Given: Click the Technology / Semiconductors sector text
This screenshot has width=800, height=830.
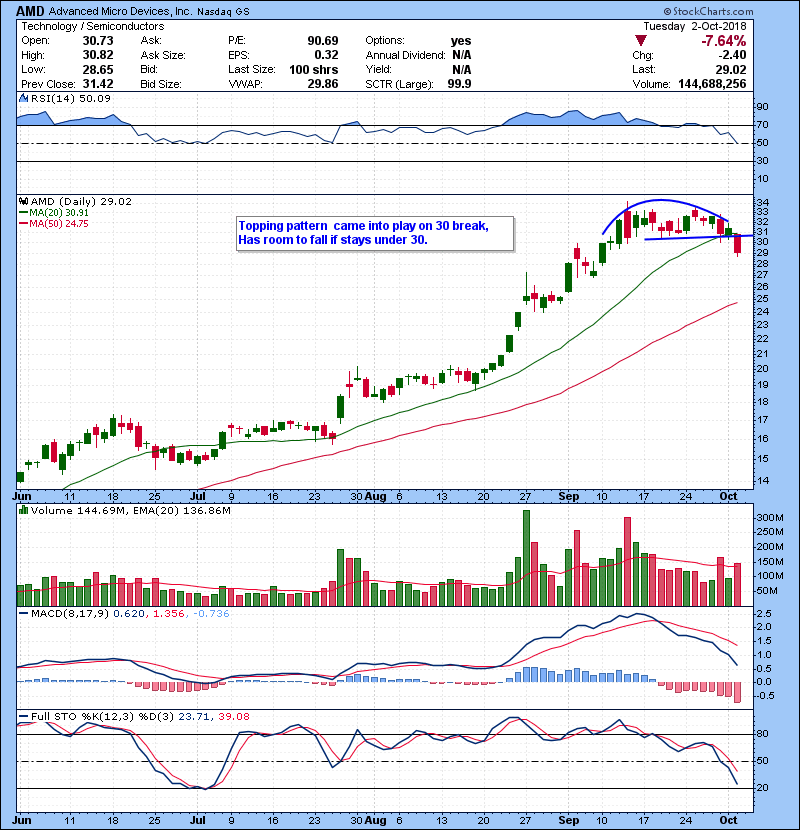Looking at the screenshot, I should (93, 26).
